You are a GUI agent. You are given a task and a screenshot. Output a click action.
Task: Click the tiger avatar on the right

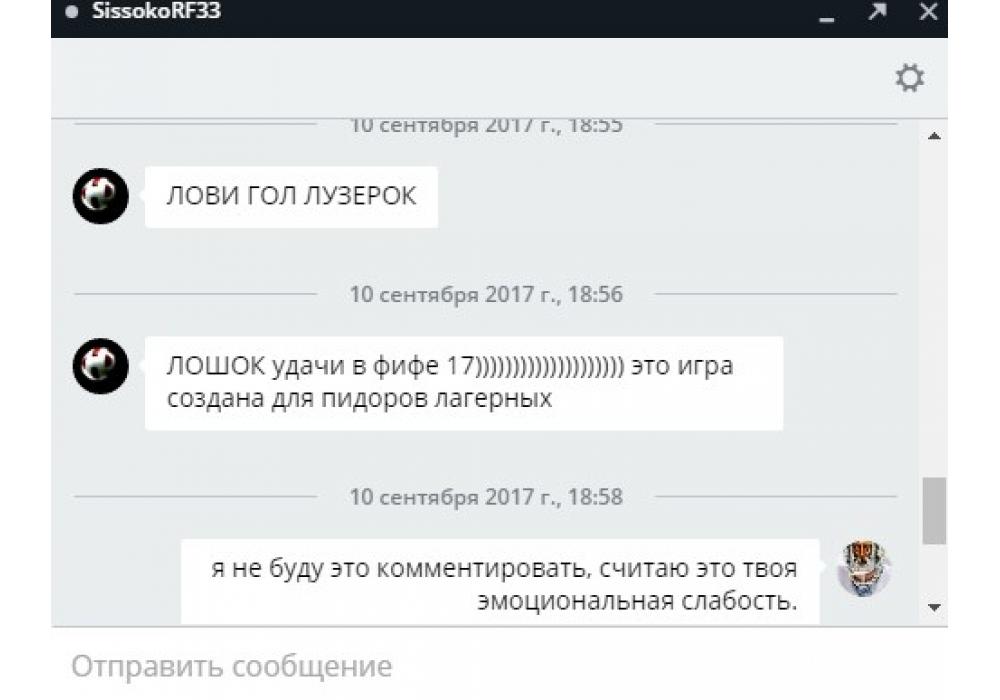[864, 568]
